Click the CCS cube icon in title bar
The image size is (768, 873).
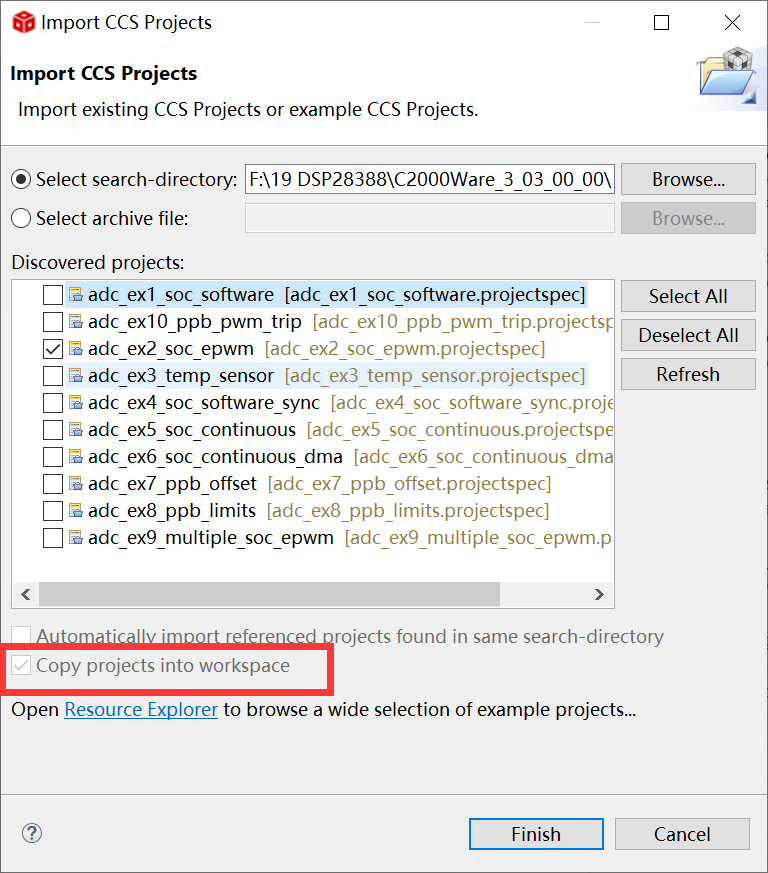[22, 22]
